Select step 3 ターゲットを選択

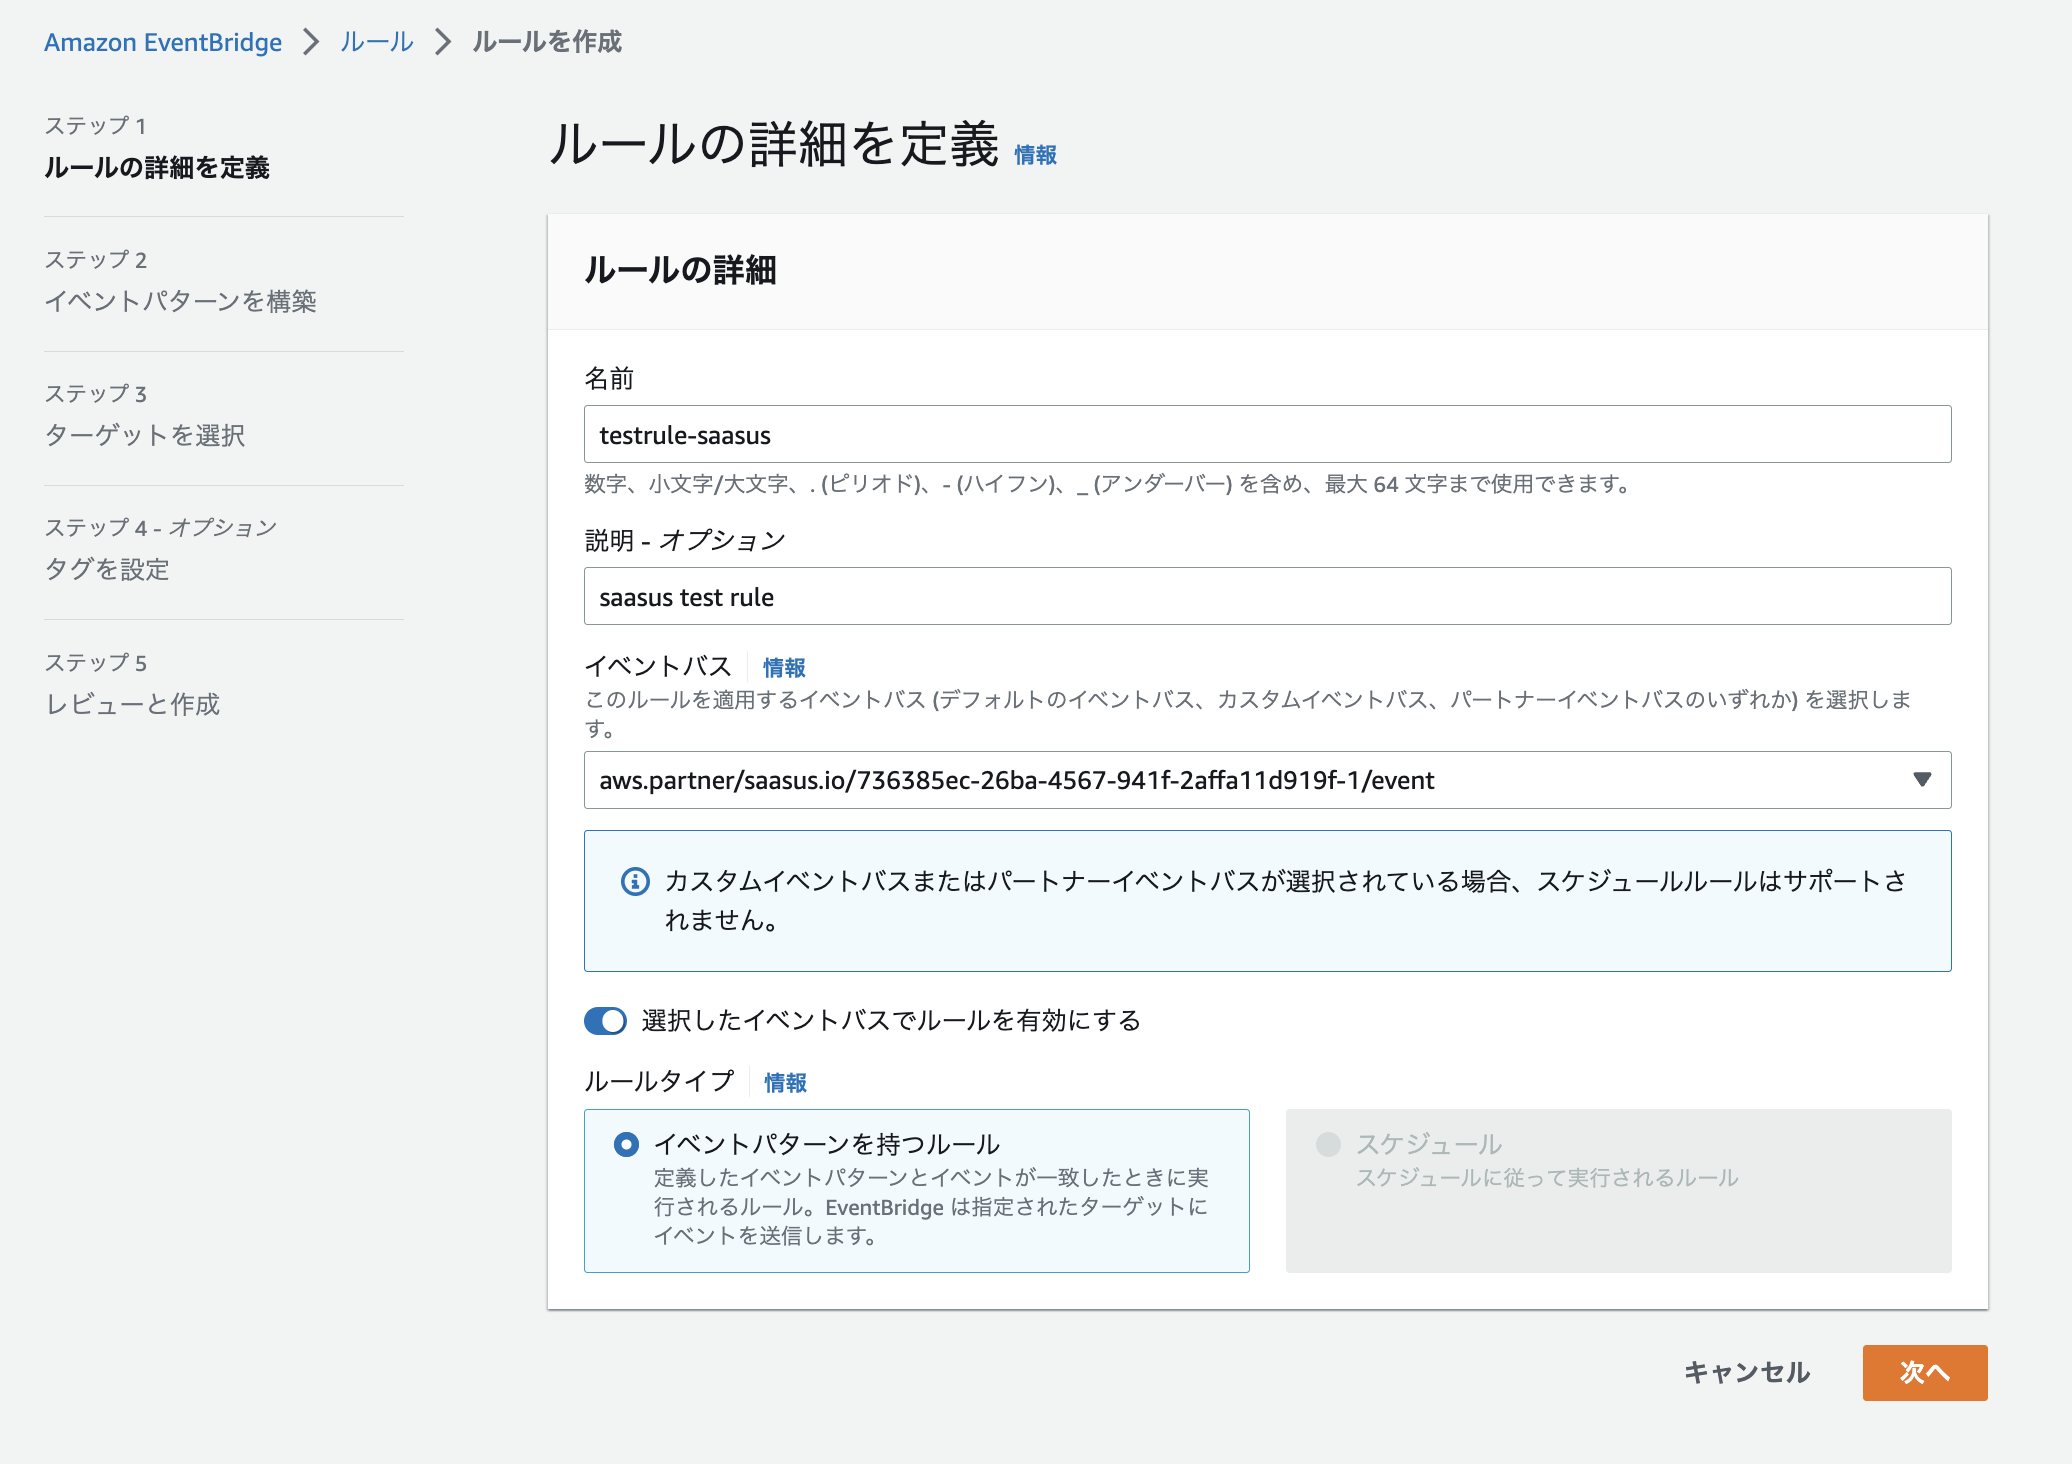tap(145, 435)
